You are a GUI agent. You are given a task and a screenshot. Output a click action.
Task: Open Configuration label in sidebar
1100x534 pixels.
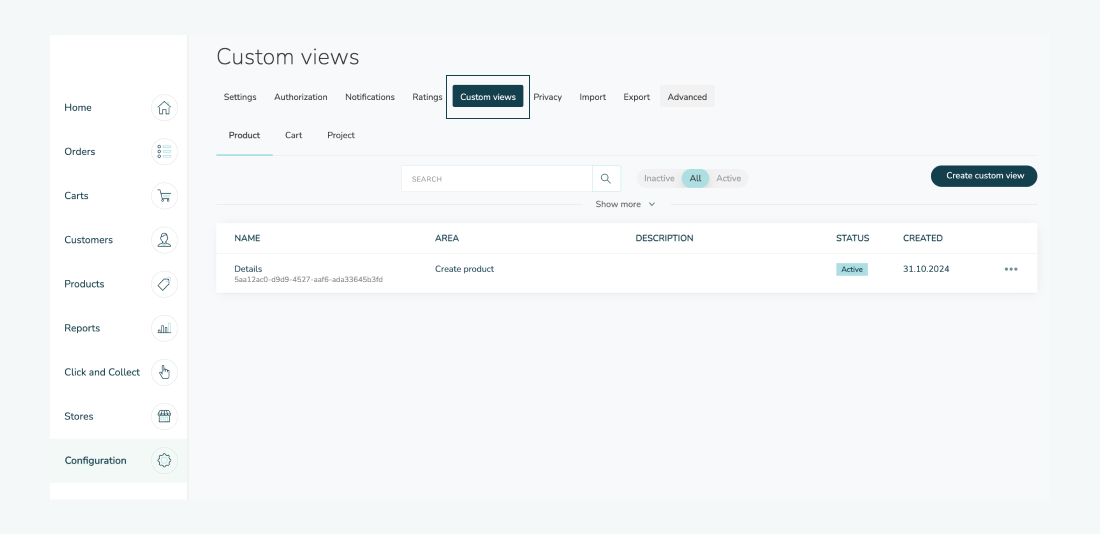95,460
